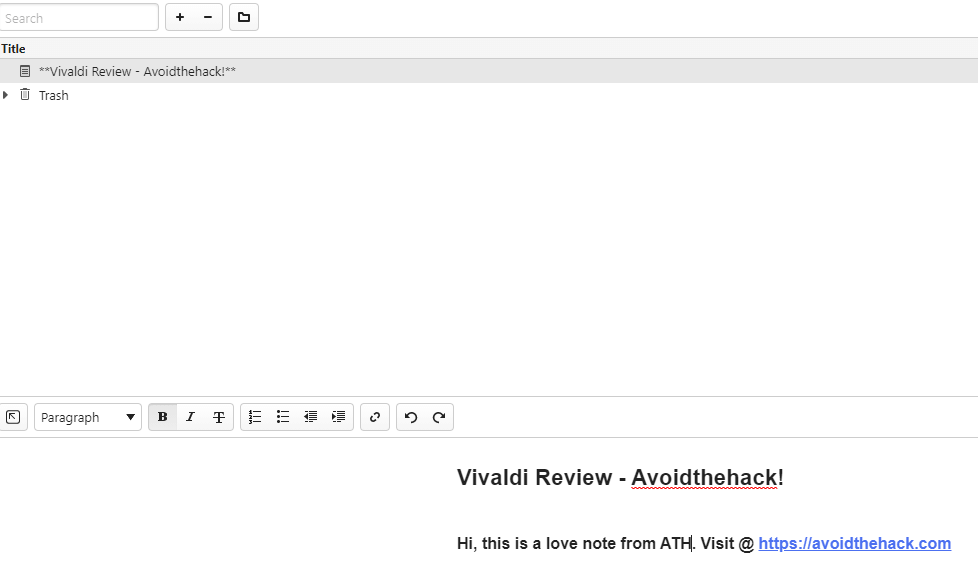Decrease indent of the text

(311, 417)
